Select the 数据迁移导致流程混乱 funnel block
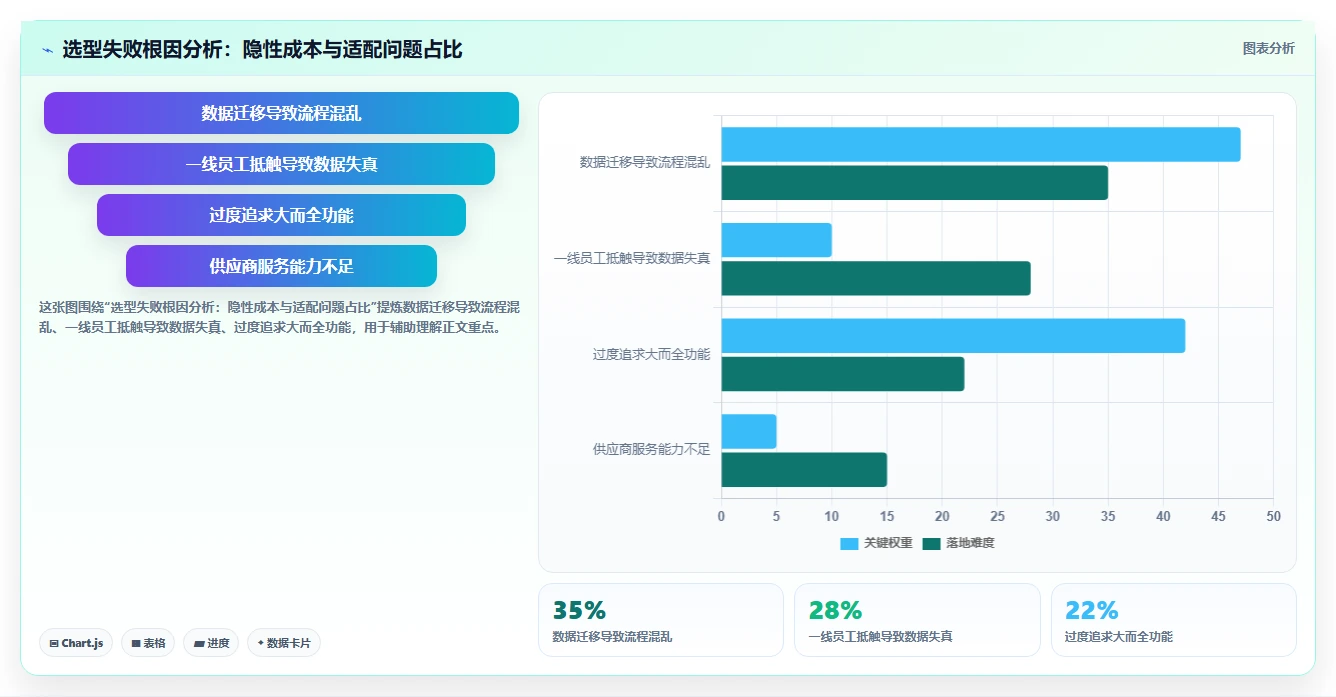The width and height of the screenshot is (1336, 697). [281, 113]
